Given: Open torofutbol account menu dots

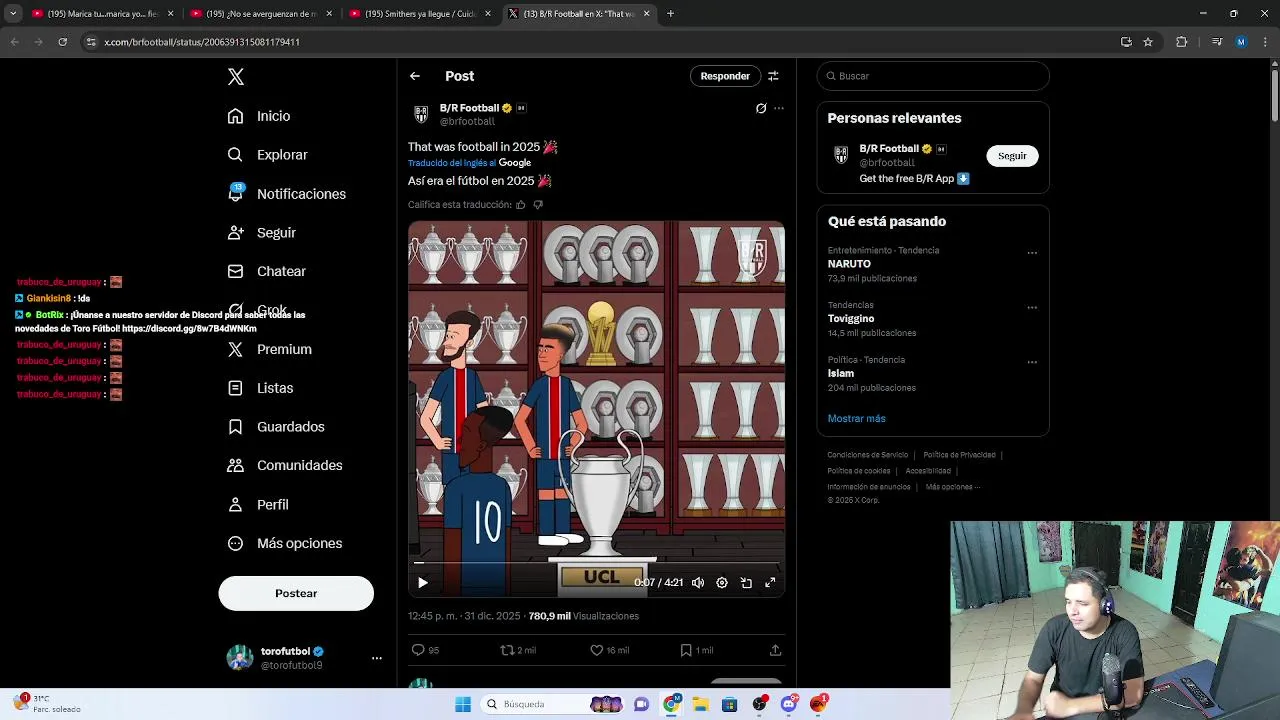Looking at the screenshot, I should pos(377,658).
